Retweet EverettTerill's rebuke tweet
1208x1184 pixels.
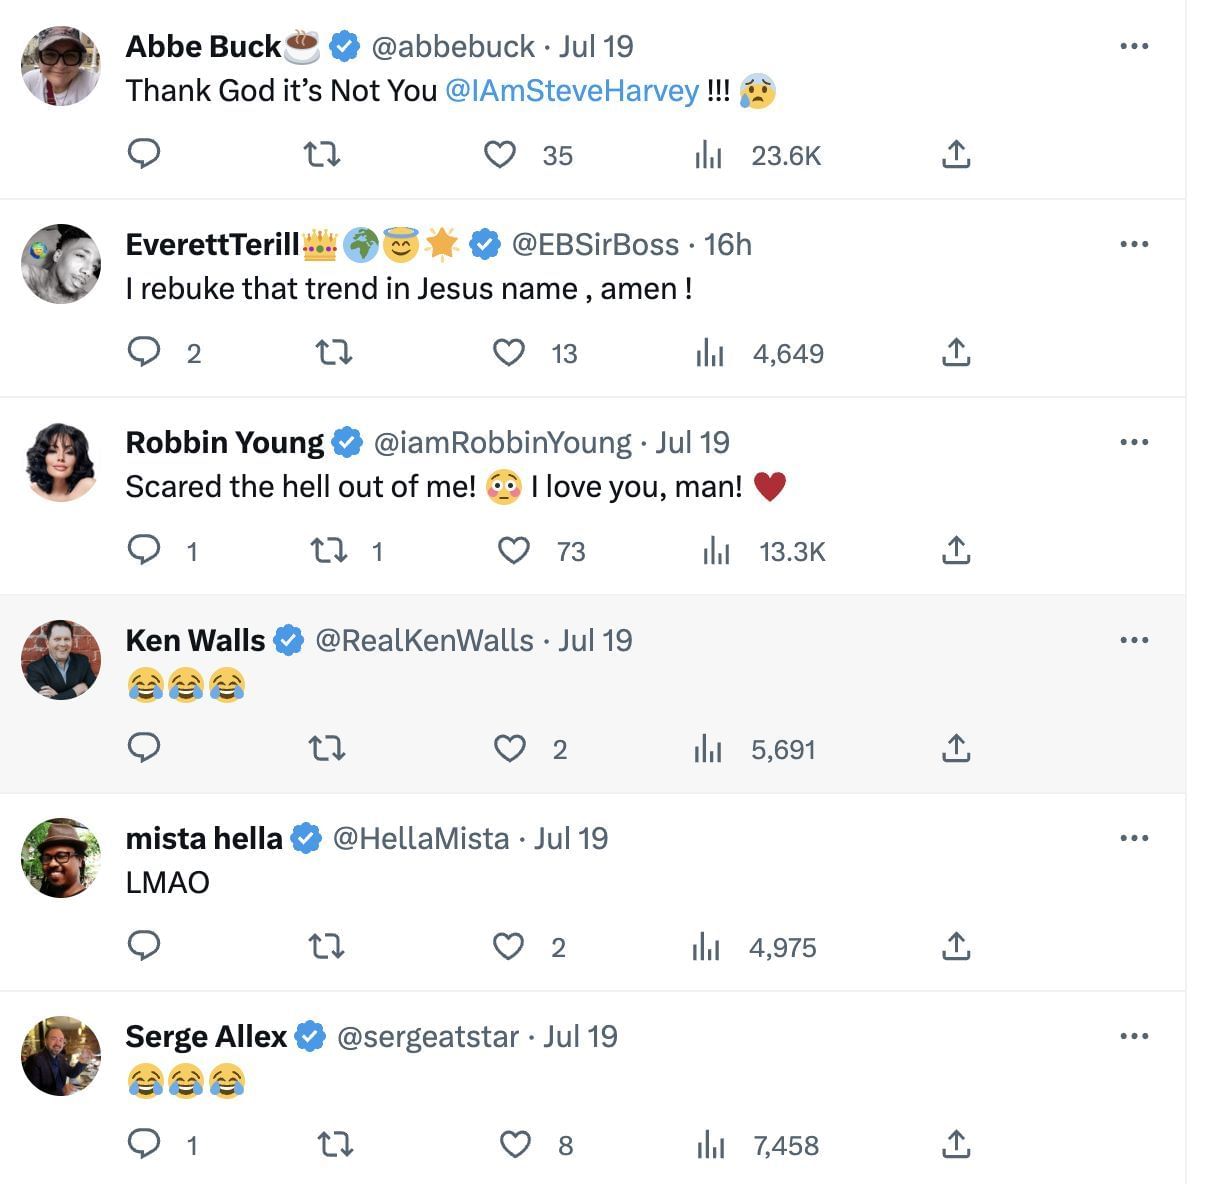tap(334, 352)
